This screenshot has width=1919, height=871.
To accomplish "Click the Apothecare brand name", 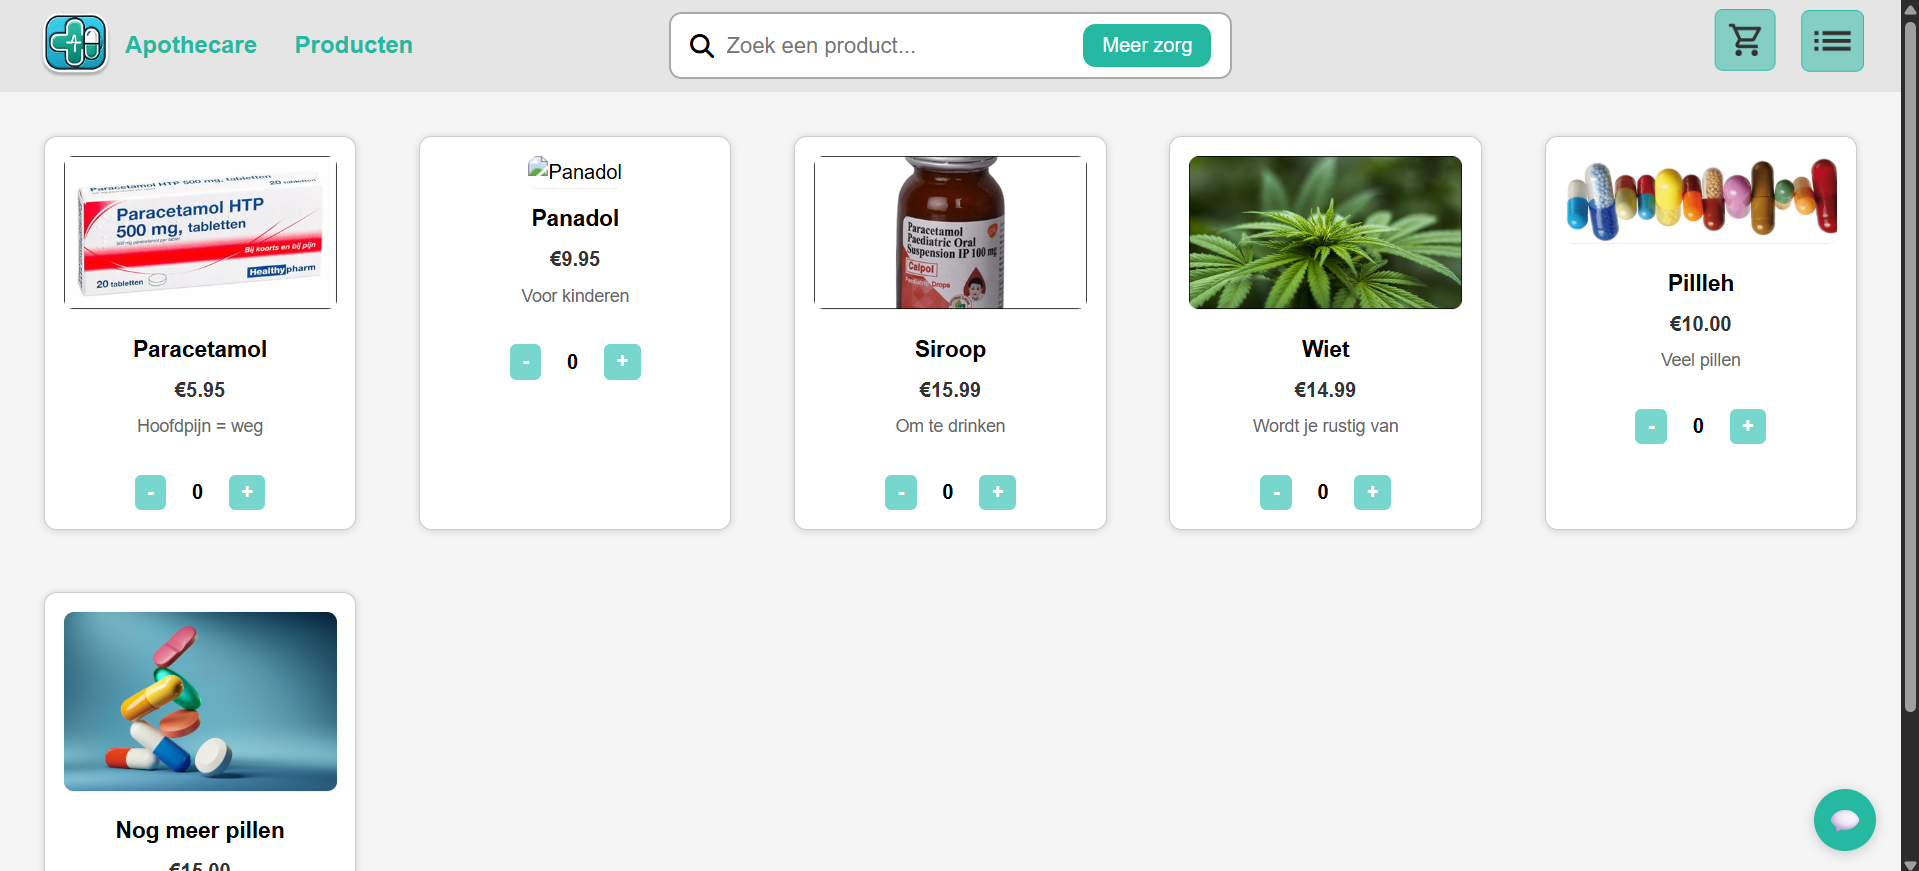I will coord(190,45).
